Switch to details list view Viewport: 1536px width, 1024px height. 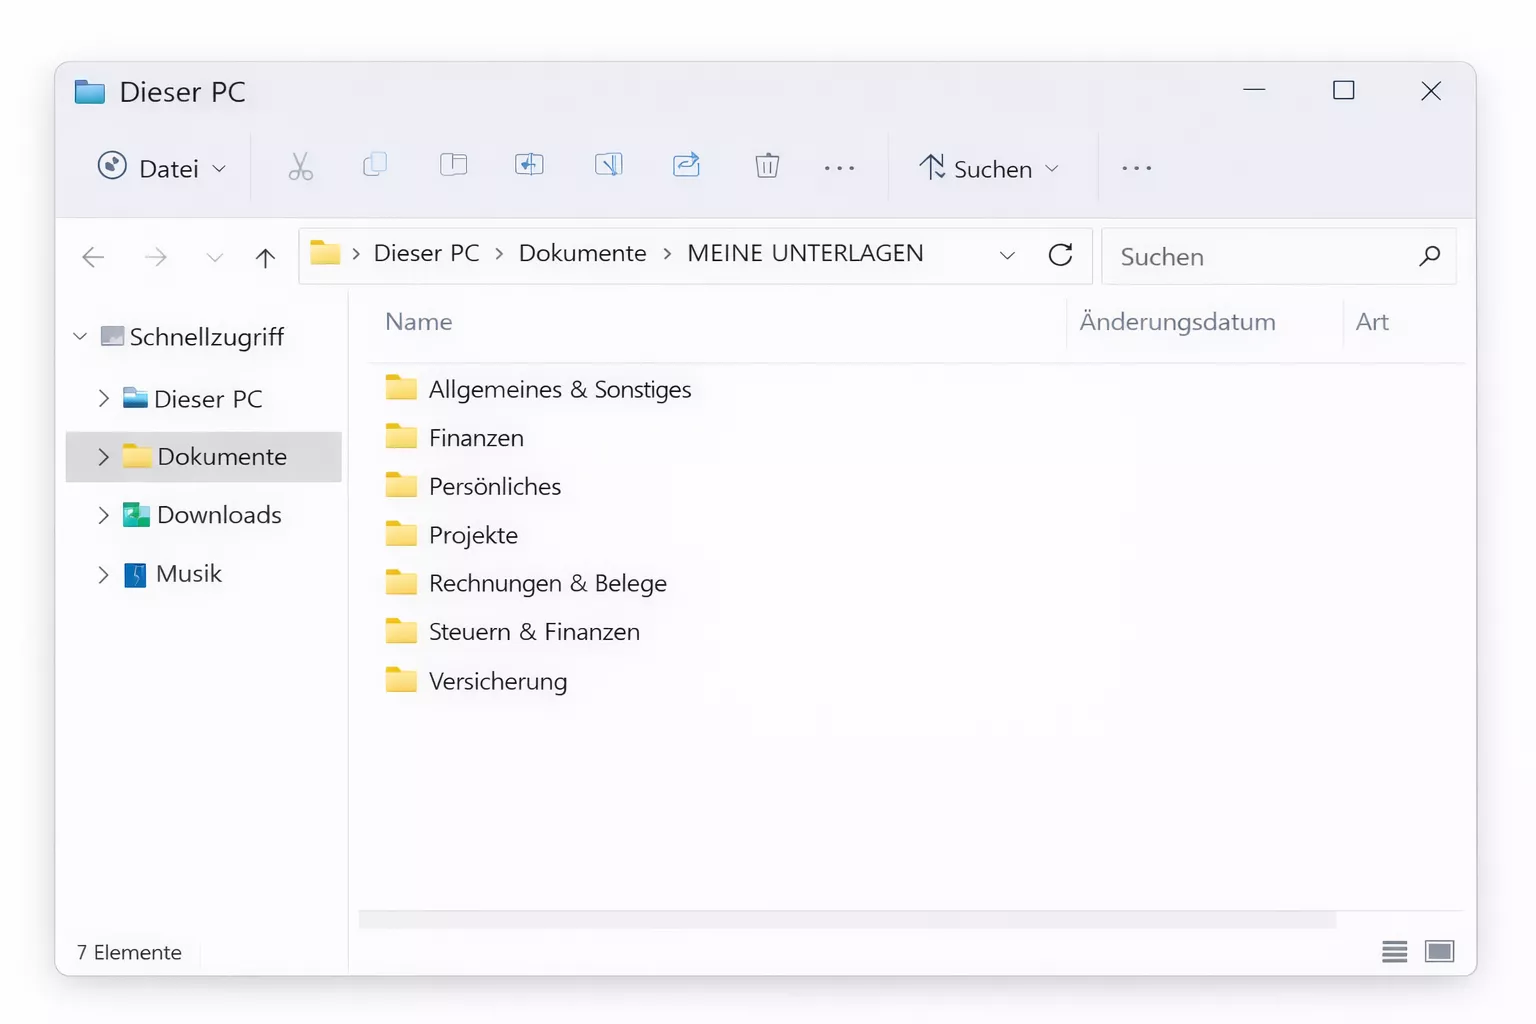1394,952
